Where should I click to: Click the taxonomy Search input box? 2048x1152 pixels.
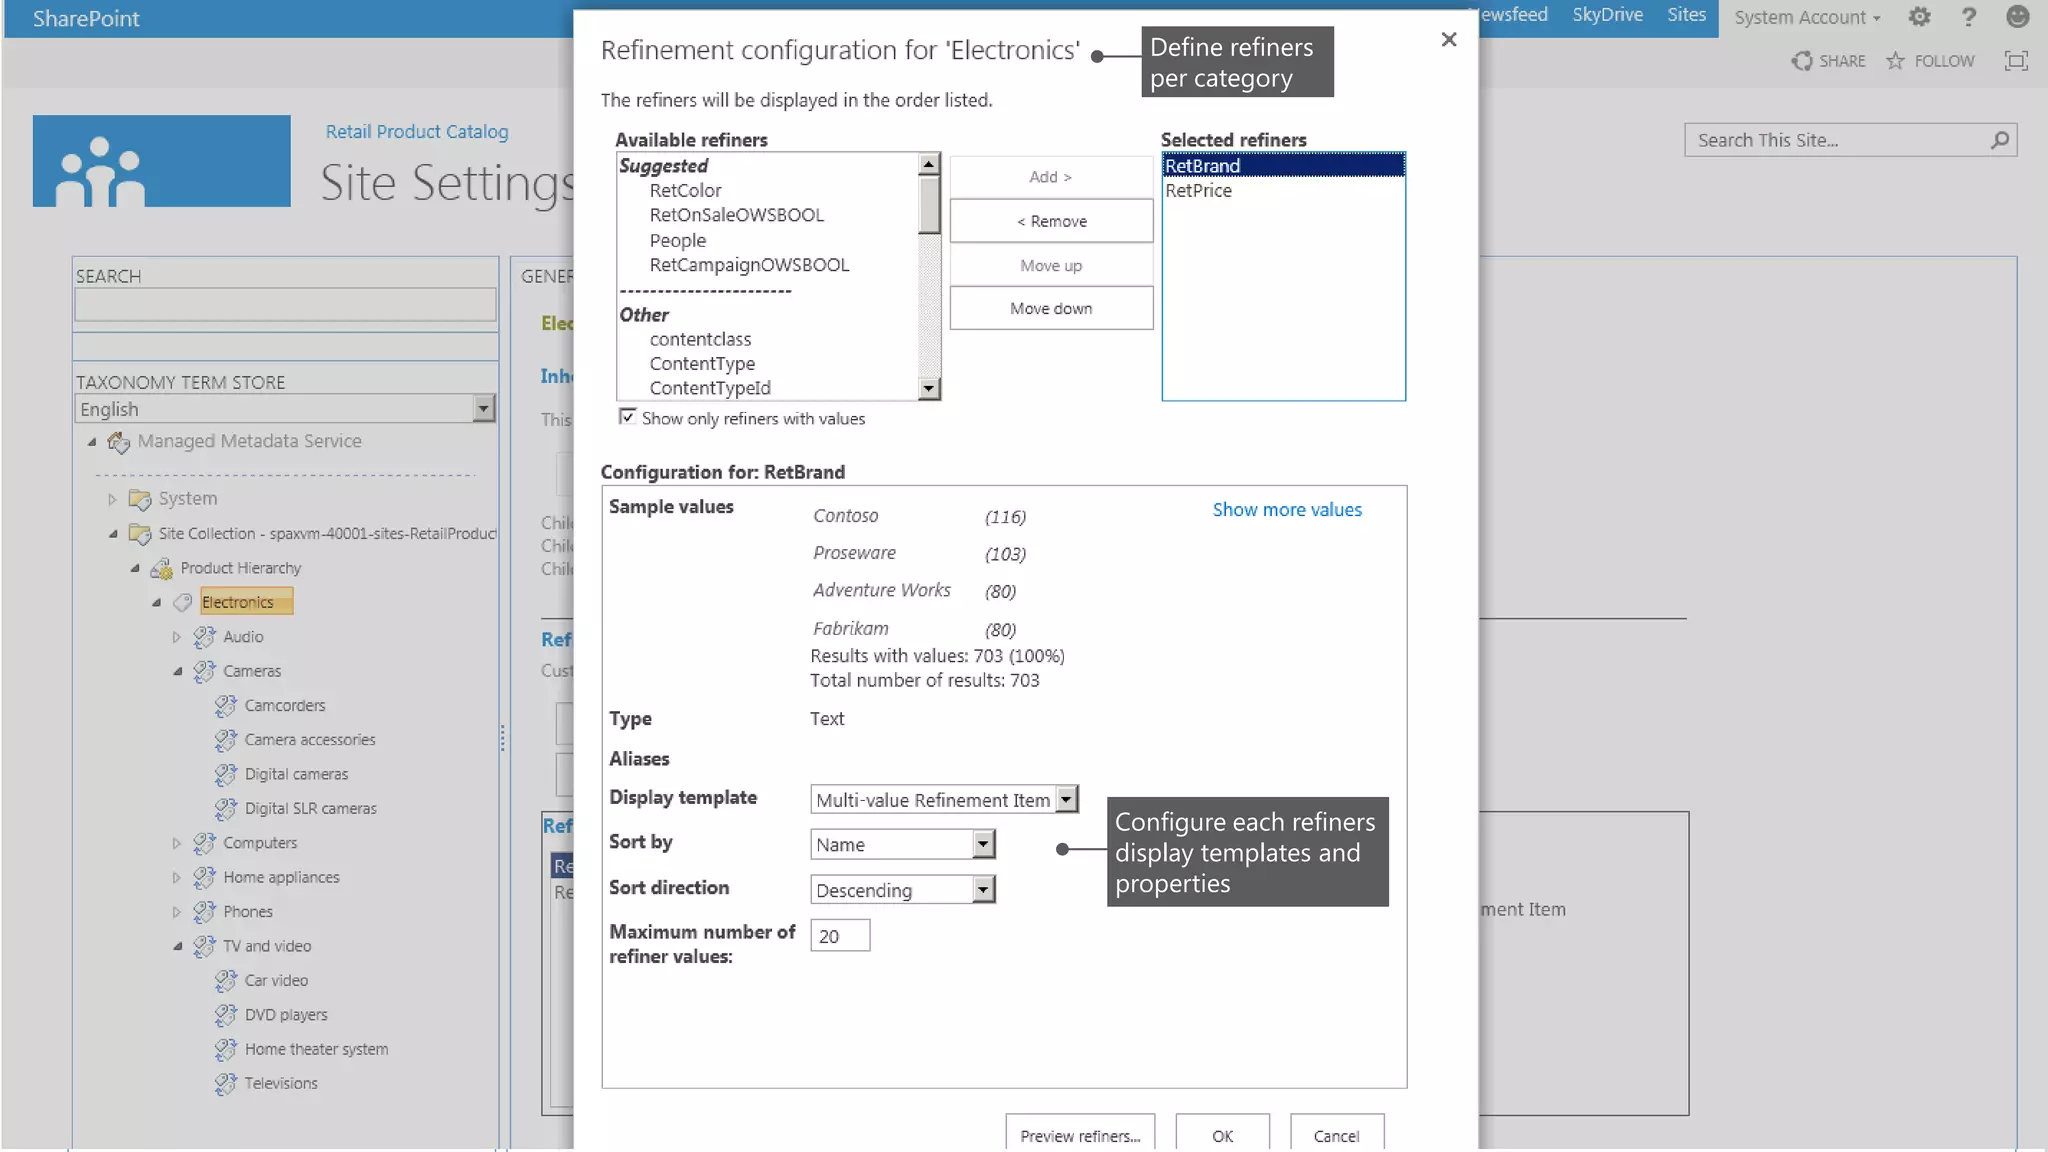tap(285, 304)
